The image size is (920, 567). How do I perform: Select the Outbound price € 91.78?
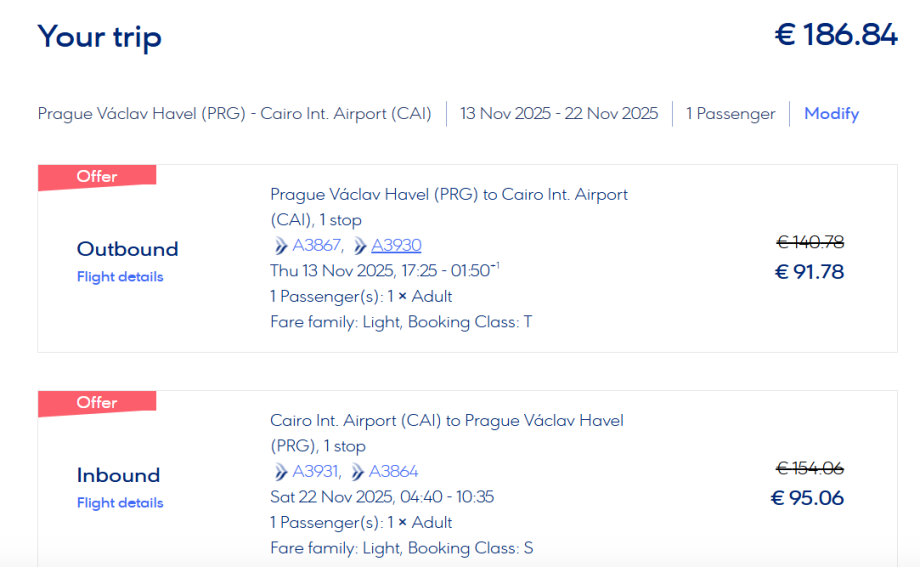[x=810, y=272]
